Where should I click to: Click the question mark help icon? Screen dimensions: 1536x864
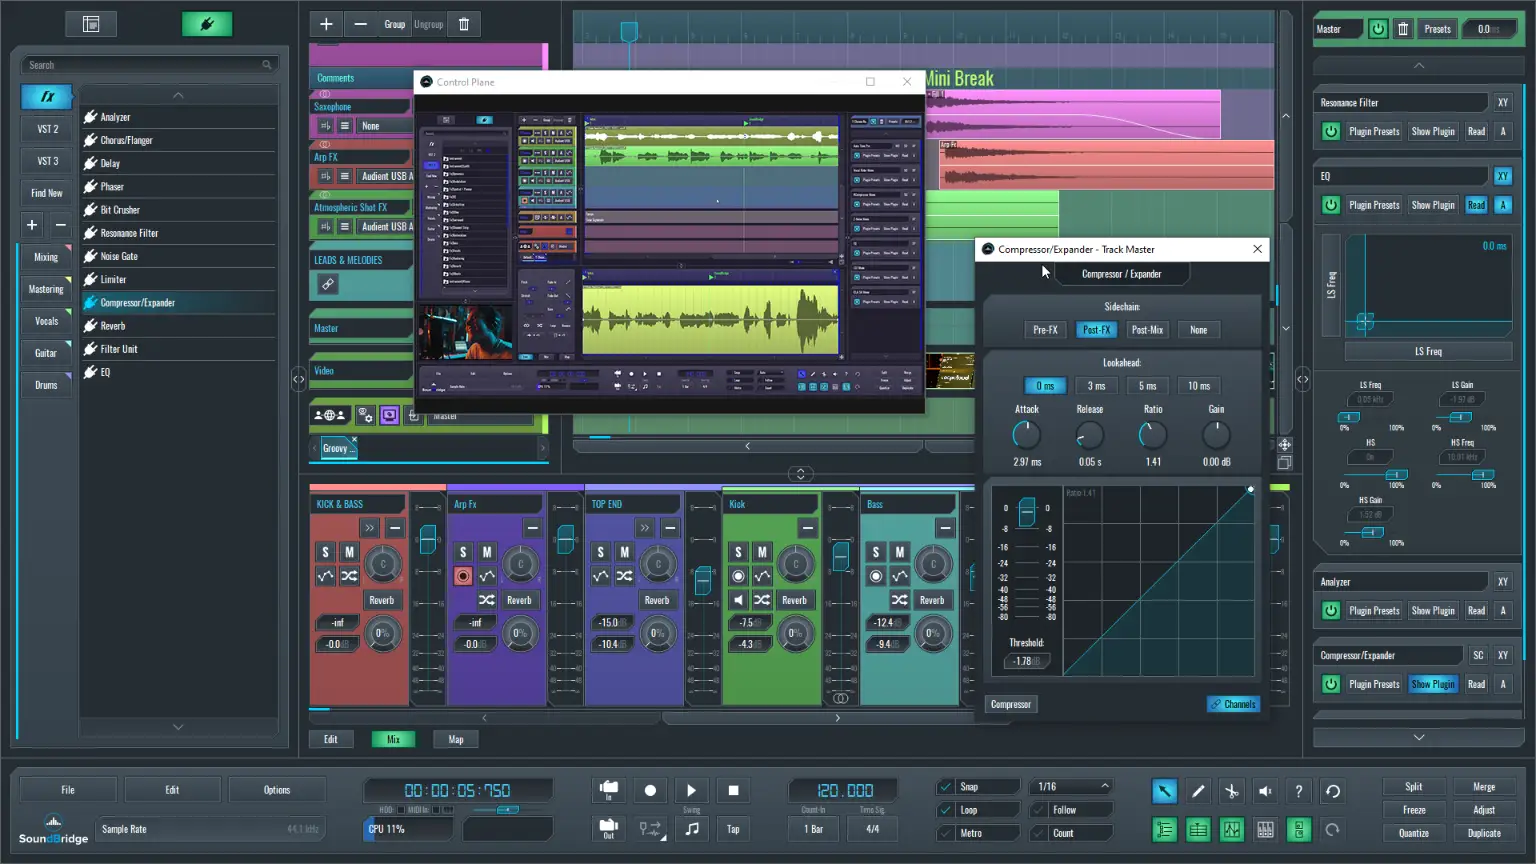[1299, 791]
